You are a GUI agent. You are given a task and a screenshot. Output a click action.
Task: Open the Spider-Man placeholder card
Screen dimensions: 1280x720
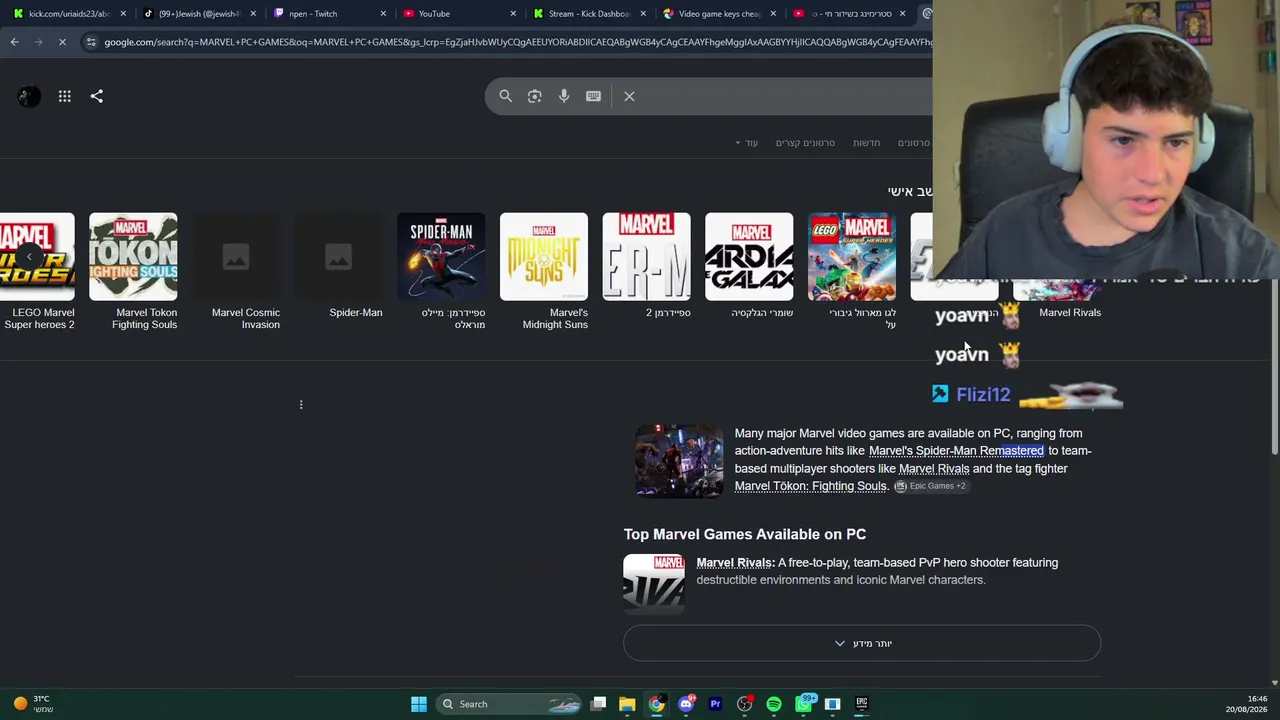(x=339, y=266)
